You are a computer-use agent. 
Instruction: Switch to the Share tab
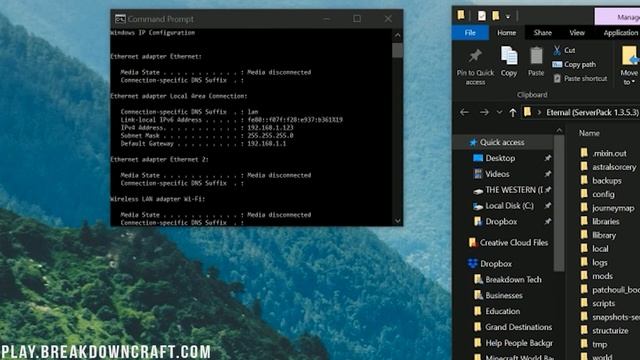(x=542, y=33)
